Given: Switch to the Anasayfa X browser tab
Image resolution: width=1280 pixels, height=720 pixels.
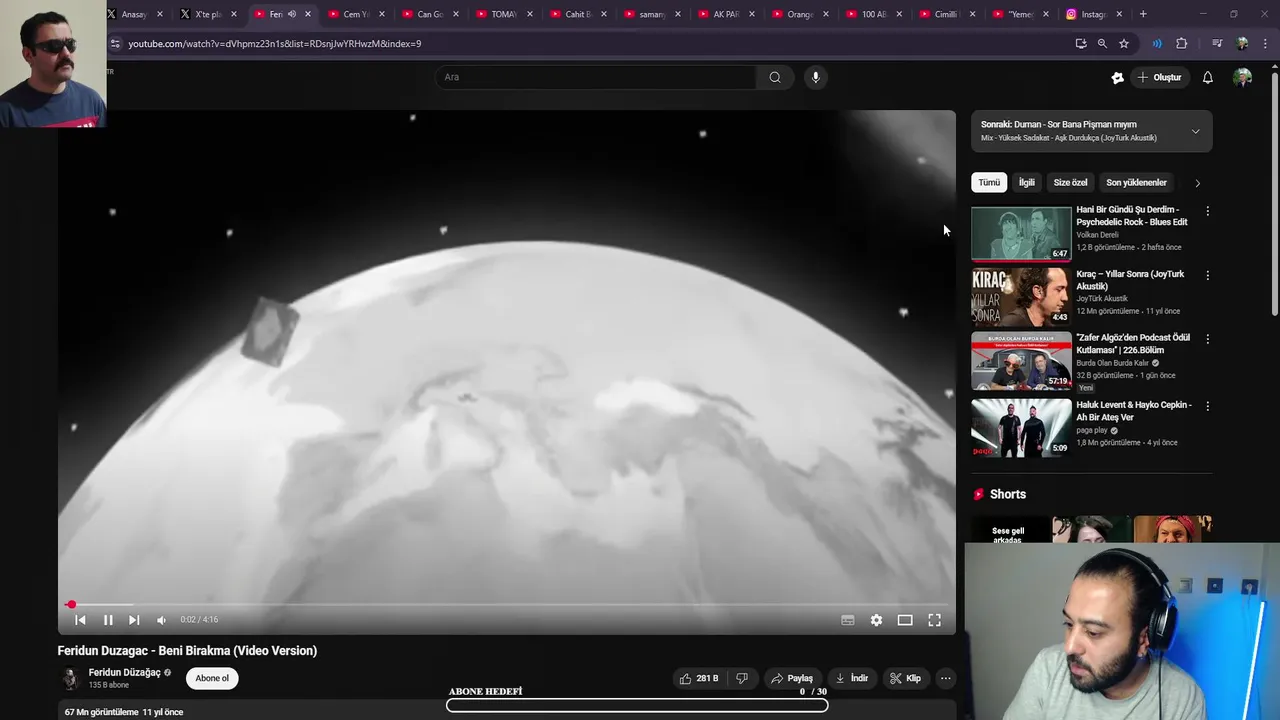Looking at the screenshot, I should click(133, 14).
